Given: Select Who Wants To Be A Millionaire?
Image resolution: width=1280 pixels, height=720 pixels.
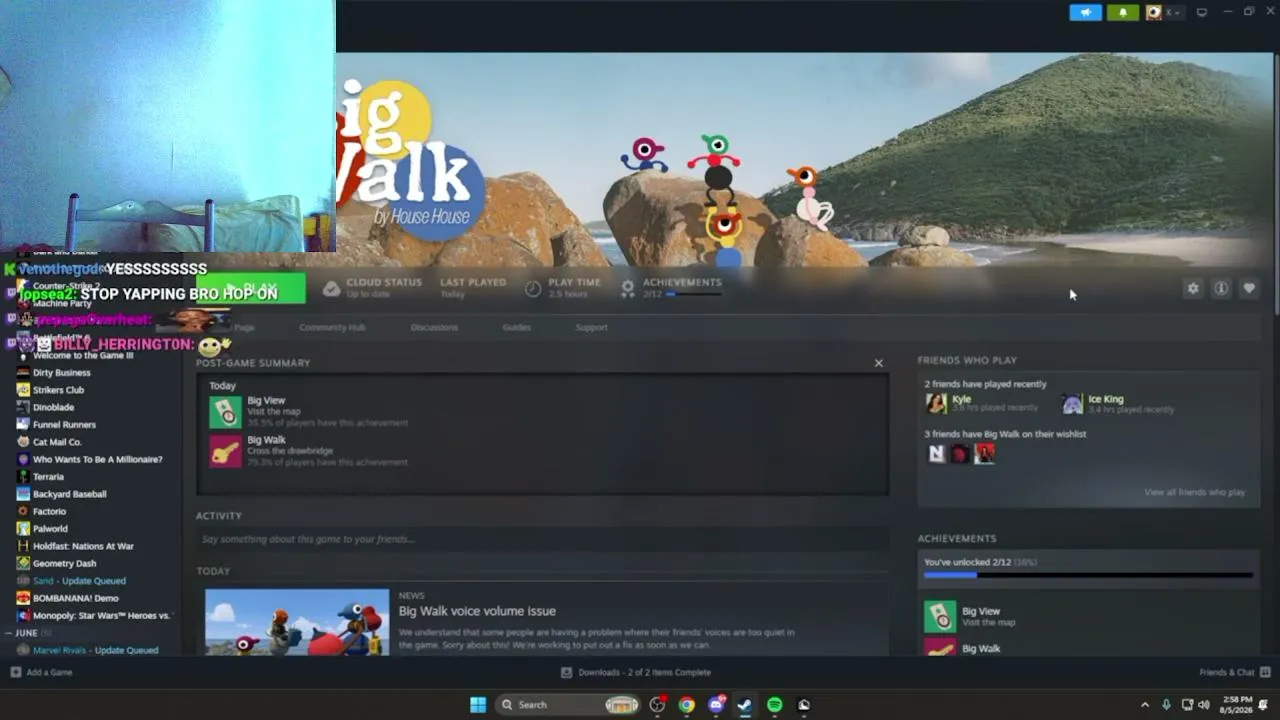Looking at the screenshot, I should pos(97,459).
